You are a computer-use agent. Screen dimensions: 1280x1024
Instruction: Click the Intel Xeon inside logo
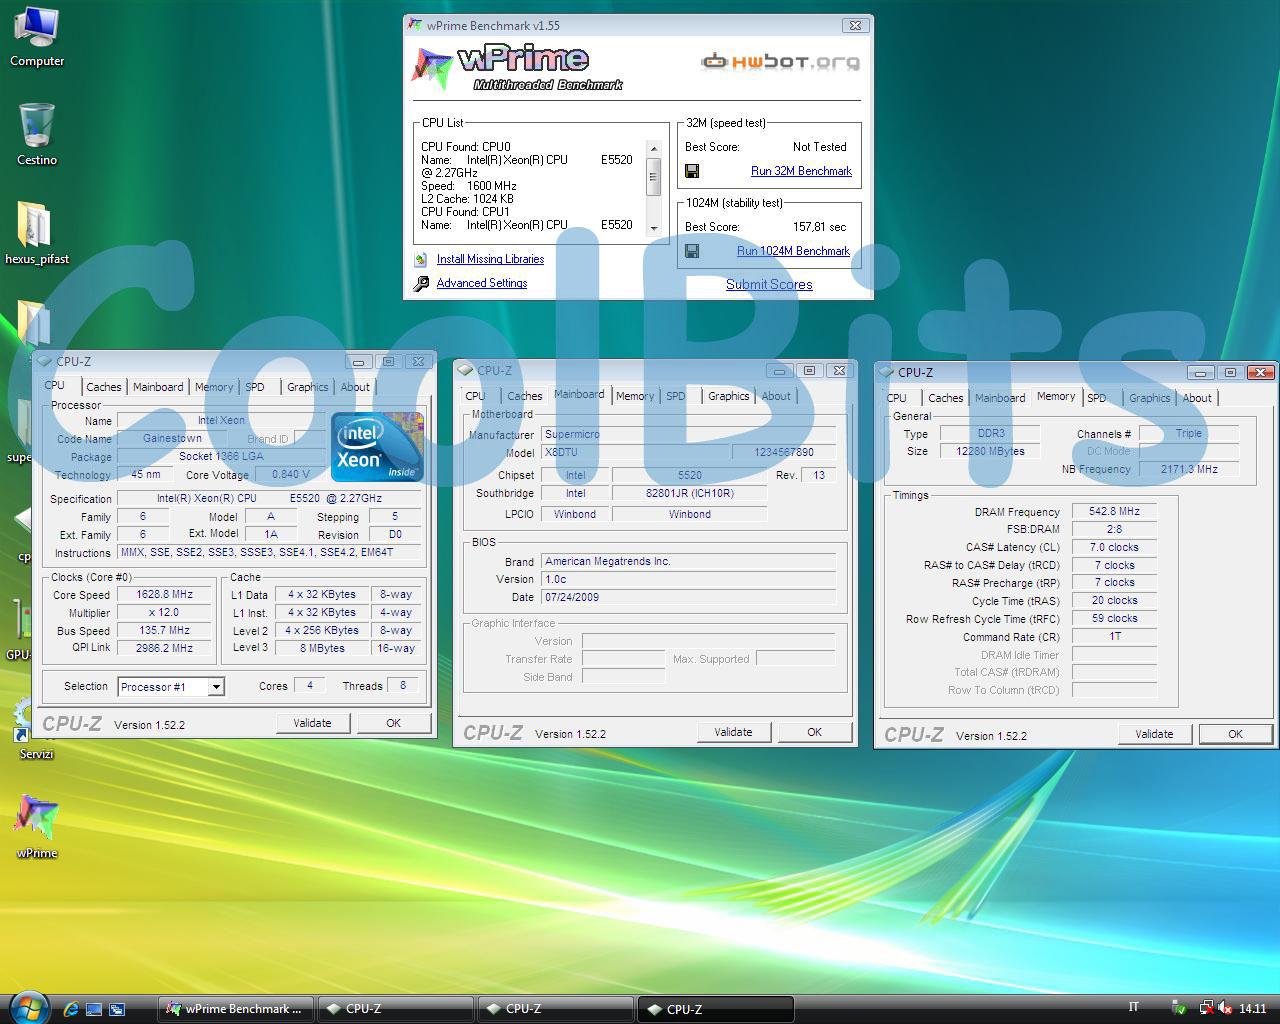(377, 446)
